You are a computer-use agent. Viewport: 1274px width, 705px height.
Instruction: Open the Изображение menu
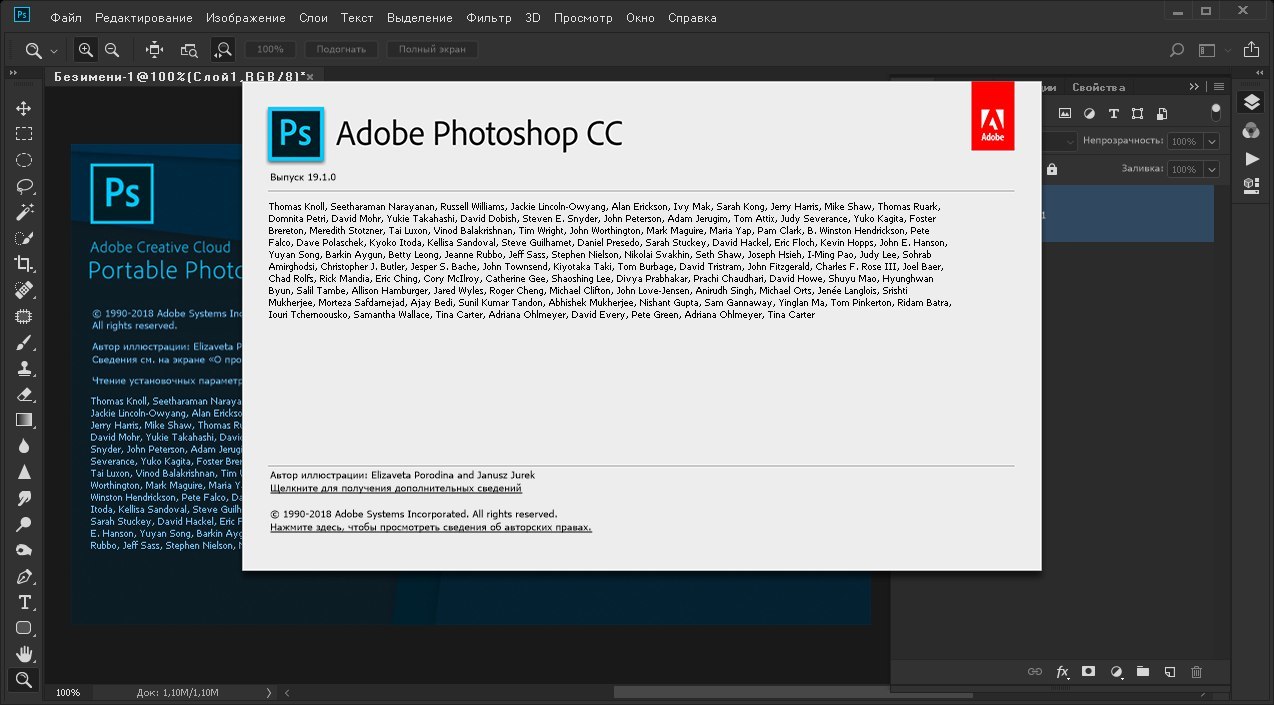246,18
